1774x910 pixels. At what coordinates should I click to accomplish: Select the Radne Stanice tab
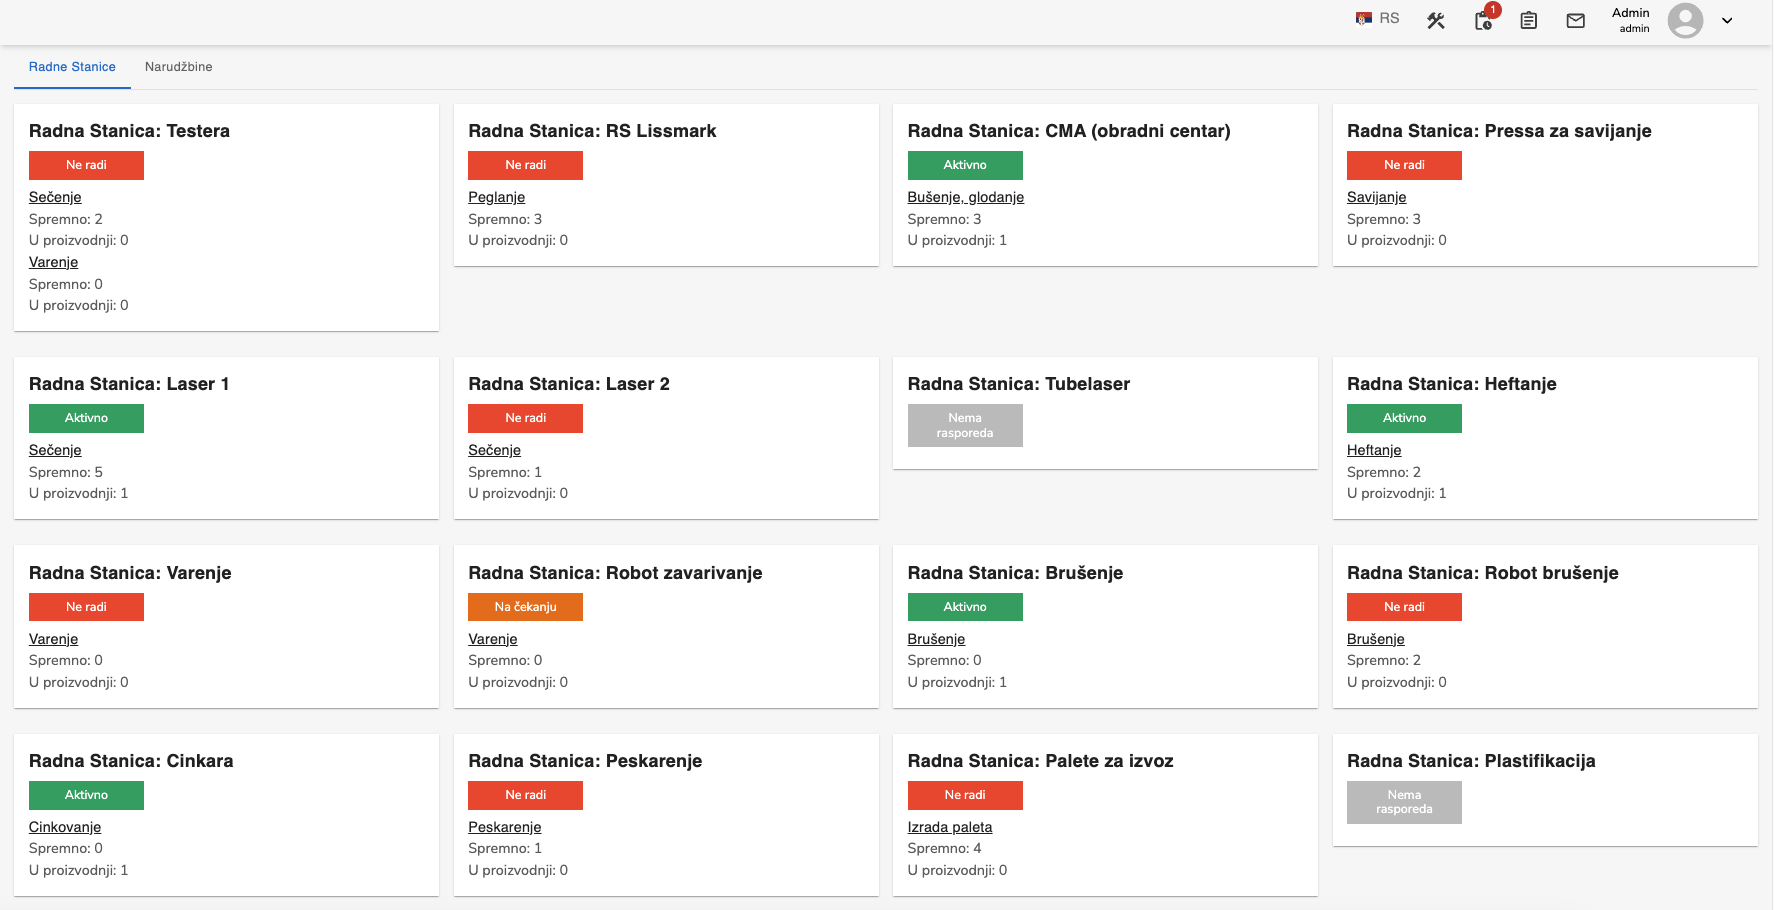(x=72, y=67)
